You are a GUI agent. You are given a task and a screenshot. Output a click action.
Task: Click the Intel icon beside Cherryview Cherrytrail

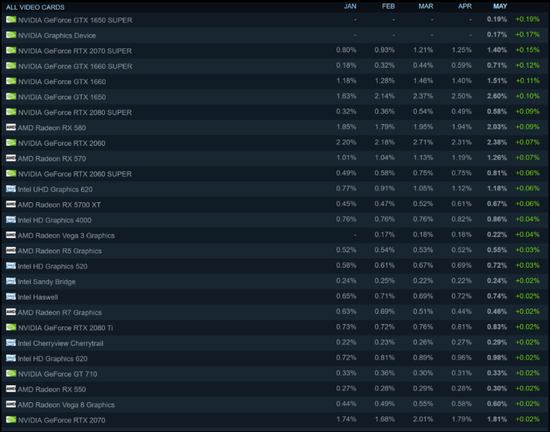(11, 343)
